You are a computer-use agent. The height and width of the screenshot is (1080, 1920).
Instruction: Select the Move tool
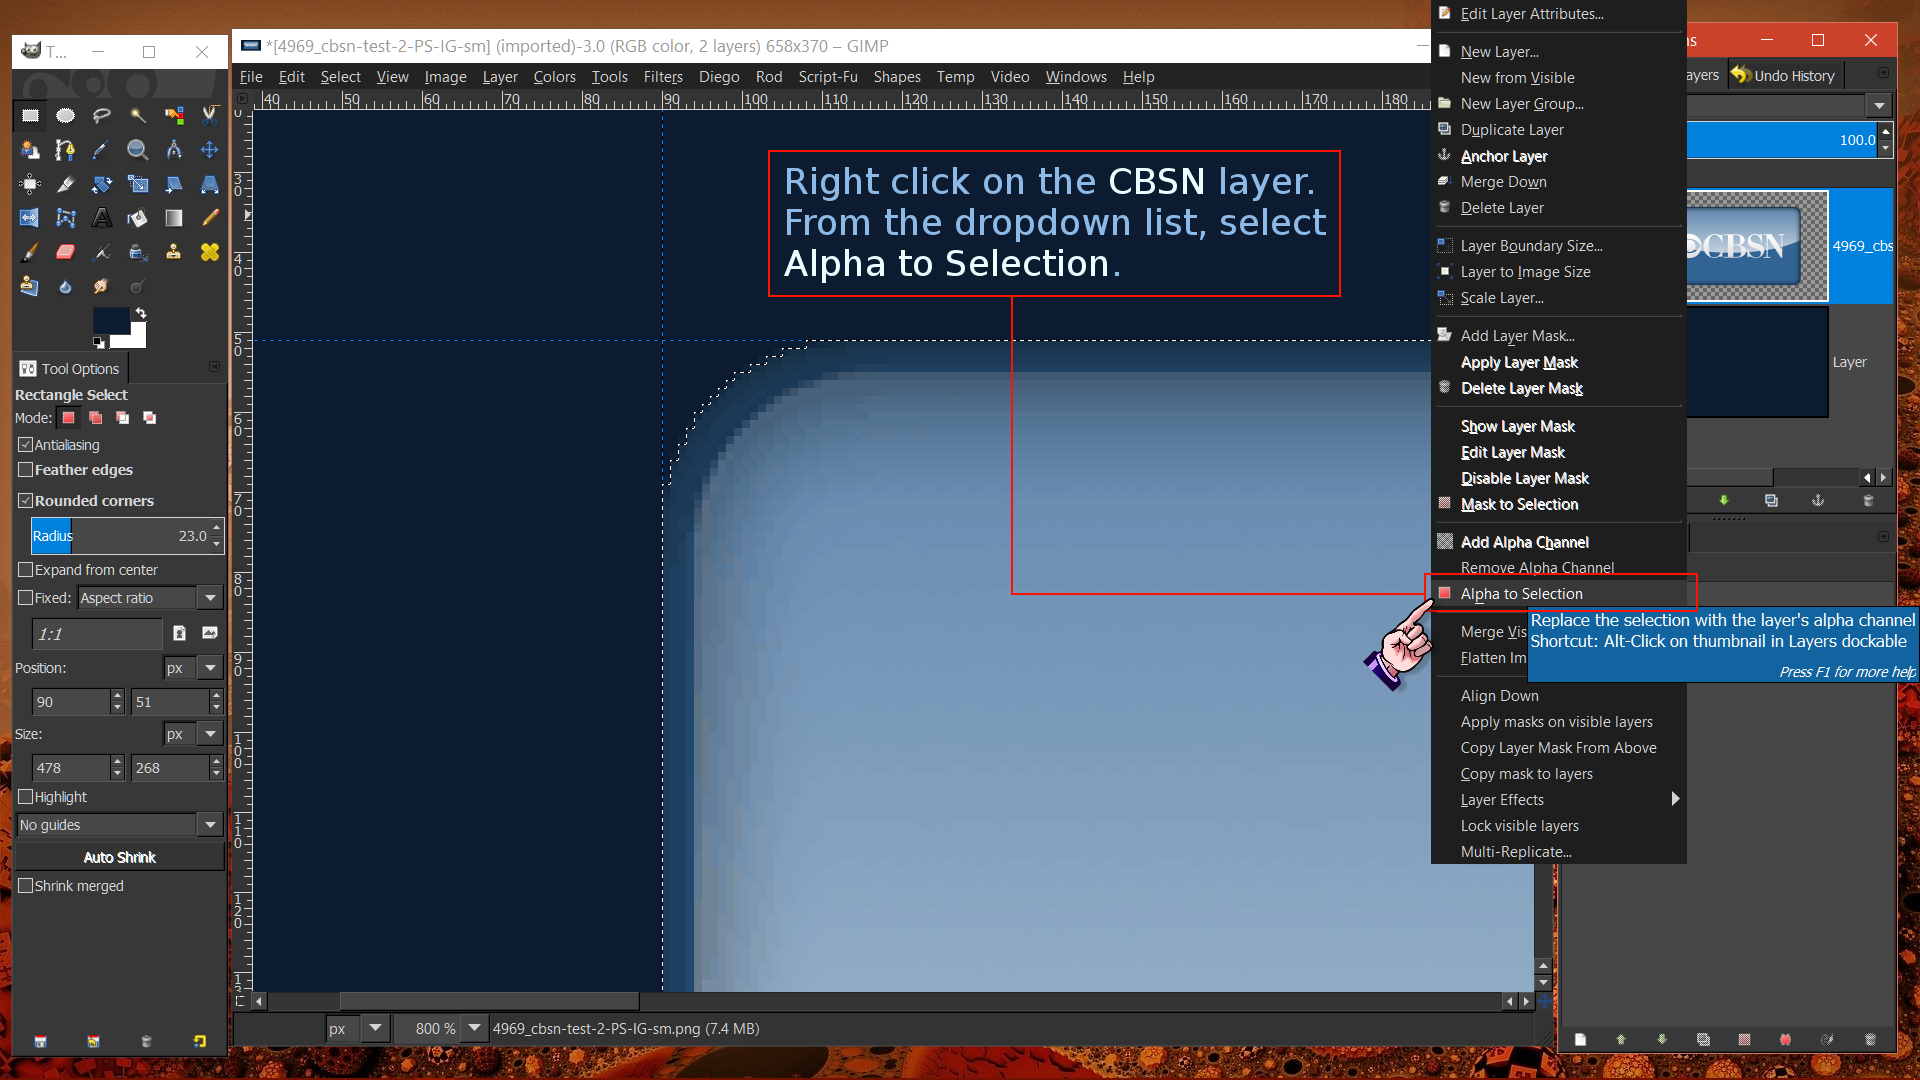point(210,150)
